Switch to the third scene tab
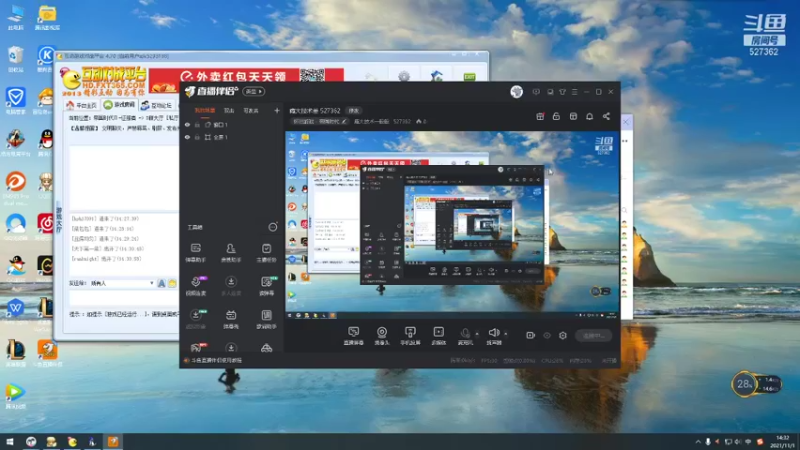This screenshot has height=450, width=800. click(x=251, y=110)
